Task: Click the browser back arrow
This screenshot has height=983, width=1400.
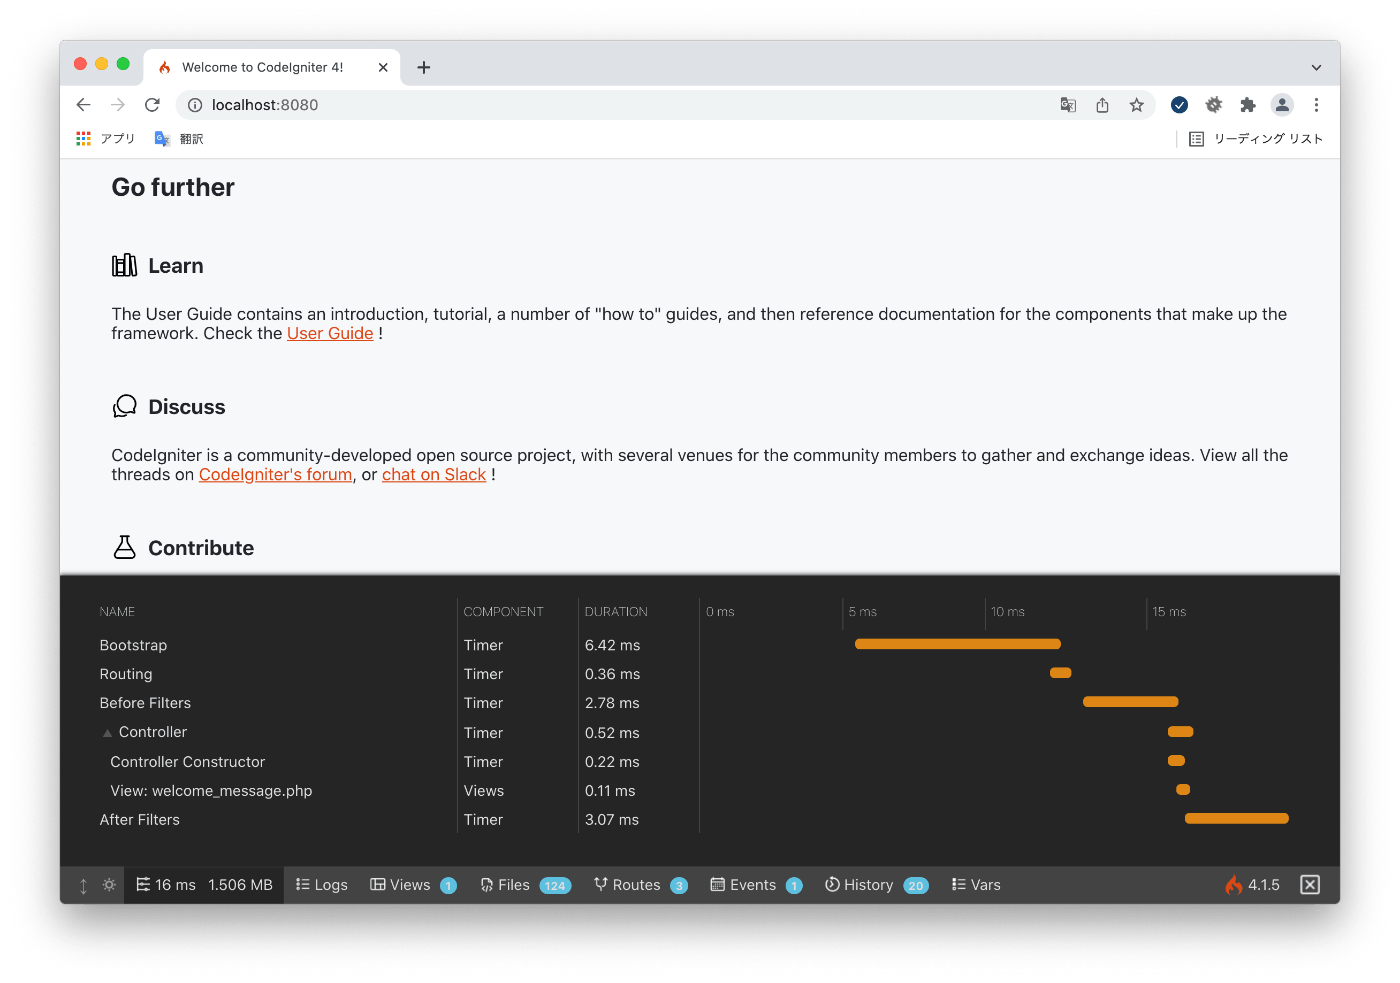Action: pyautogui.click(x=83, y=105)
